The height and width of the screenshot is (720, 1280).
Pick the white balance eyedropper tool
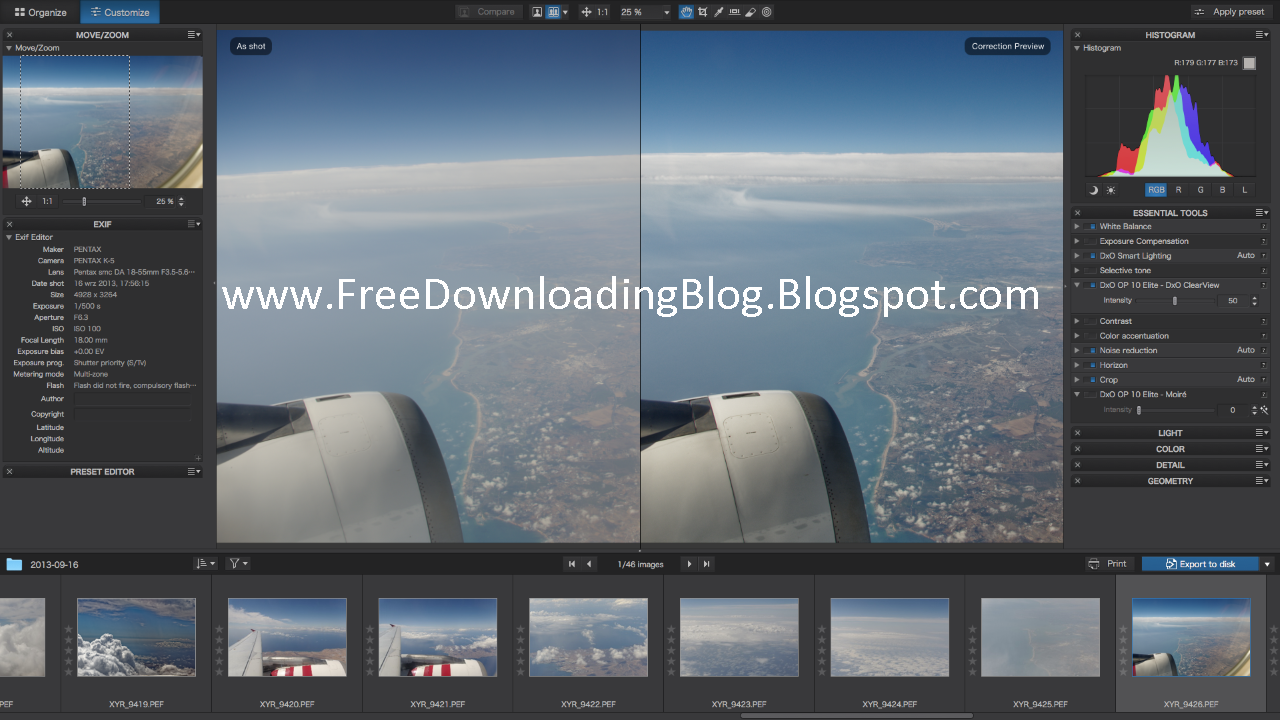tap(718, 12)
